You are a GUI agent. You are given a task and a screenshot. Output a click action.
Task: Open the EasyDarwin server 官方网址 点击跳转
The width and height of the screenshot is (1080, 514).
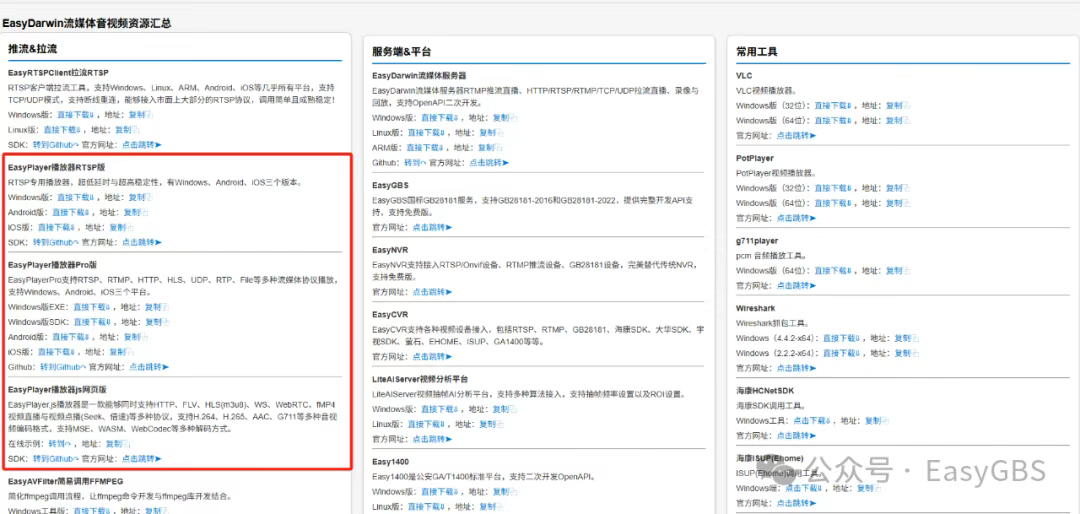tap(489, 163)
